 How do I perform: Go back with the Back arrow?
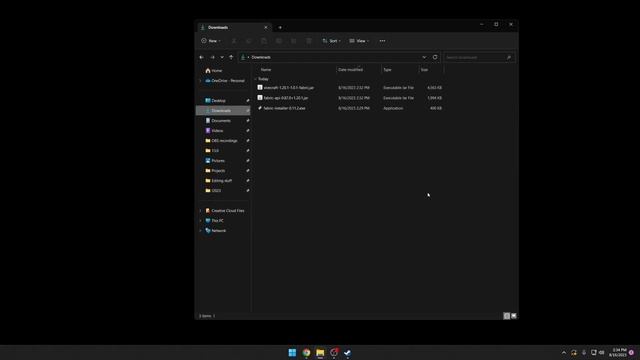point(202,57)
